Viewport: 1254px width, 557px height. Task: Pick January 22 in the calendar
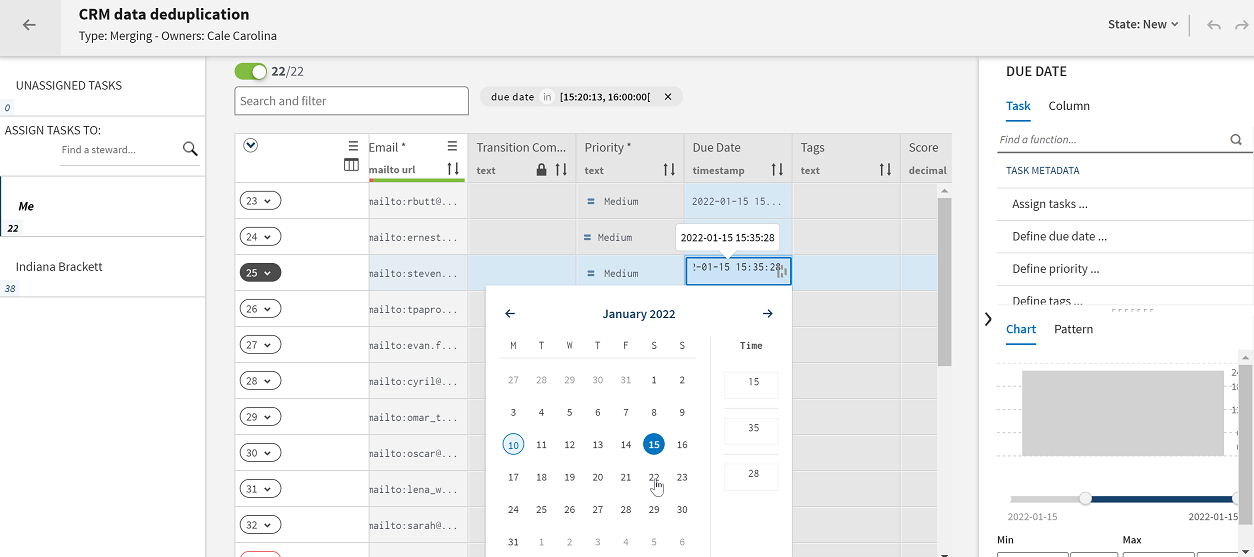point(653,477)
